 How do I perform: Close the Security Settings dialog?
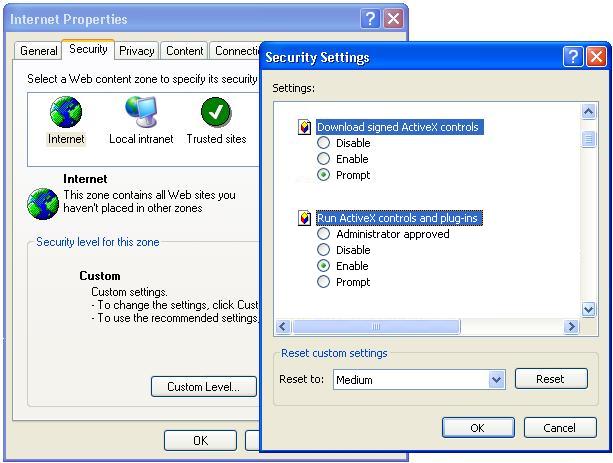(597, 57)
